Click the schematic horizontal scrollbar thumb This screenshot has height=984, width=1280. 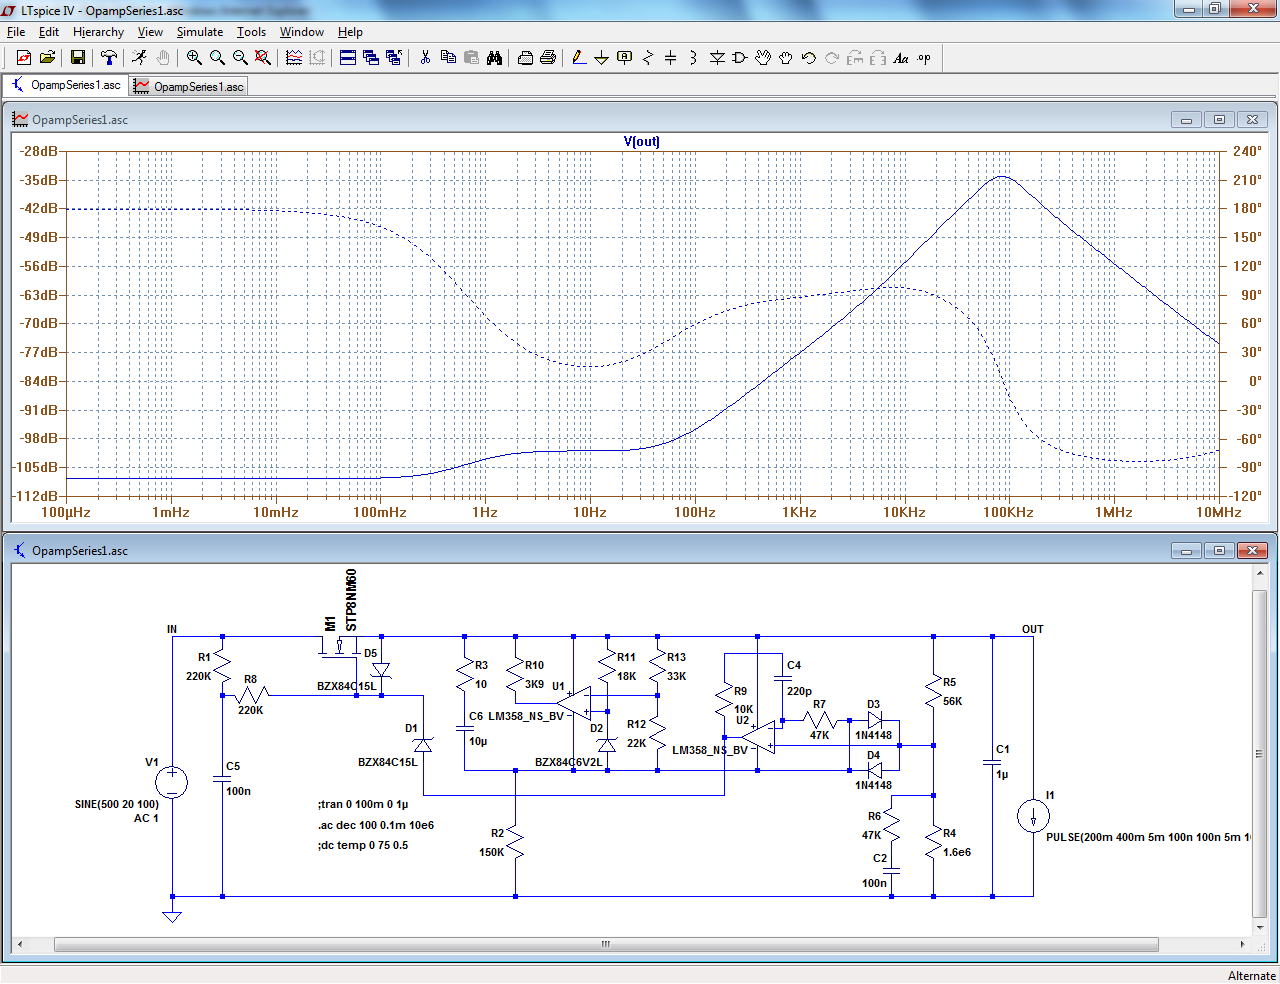point(606,944)
